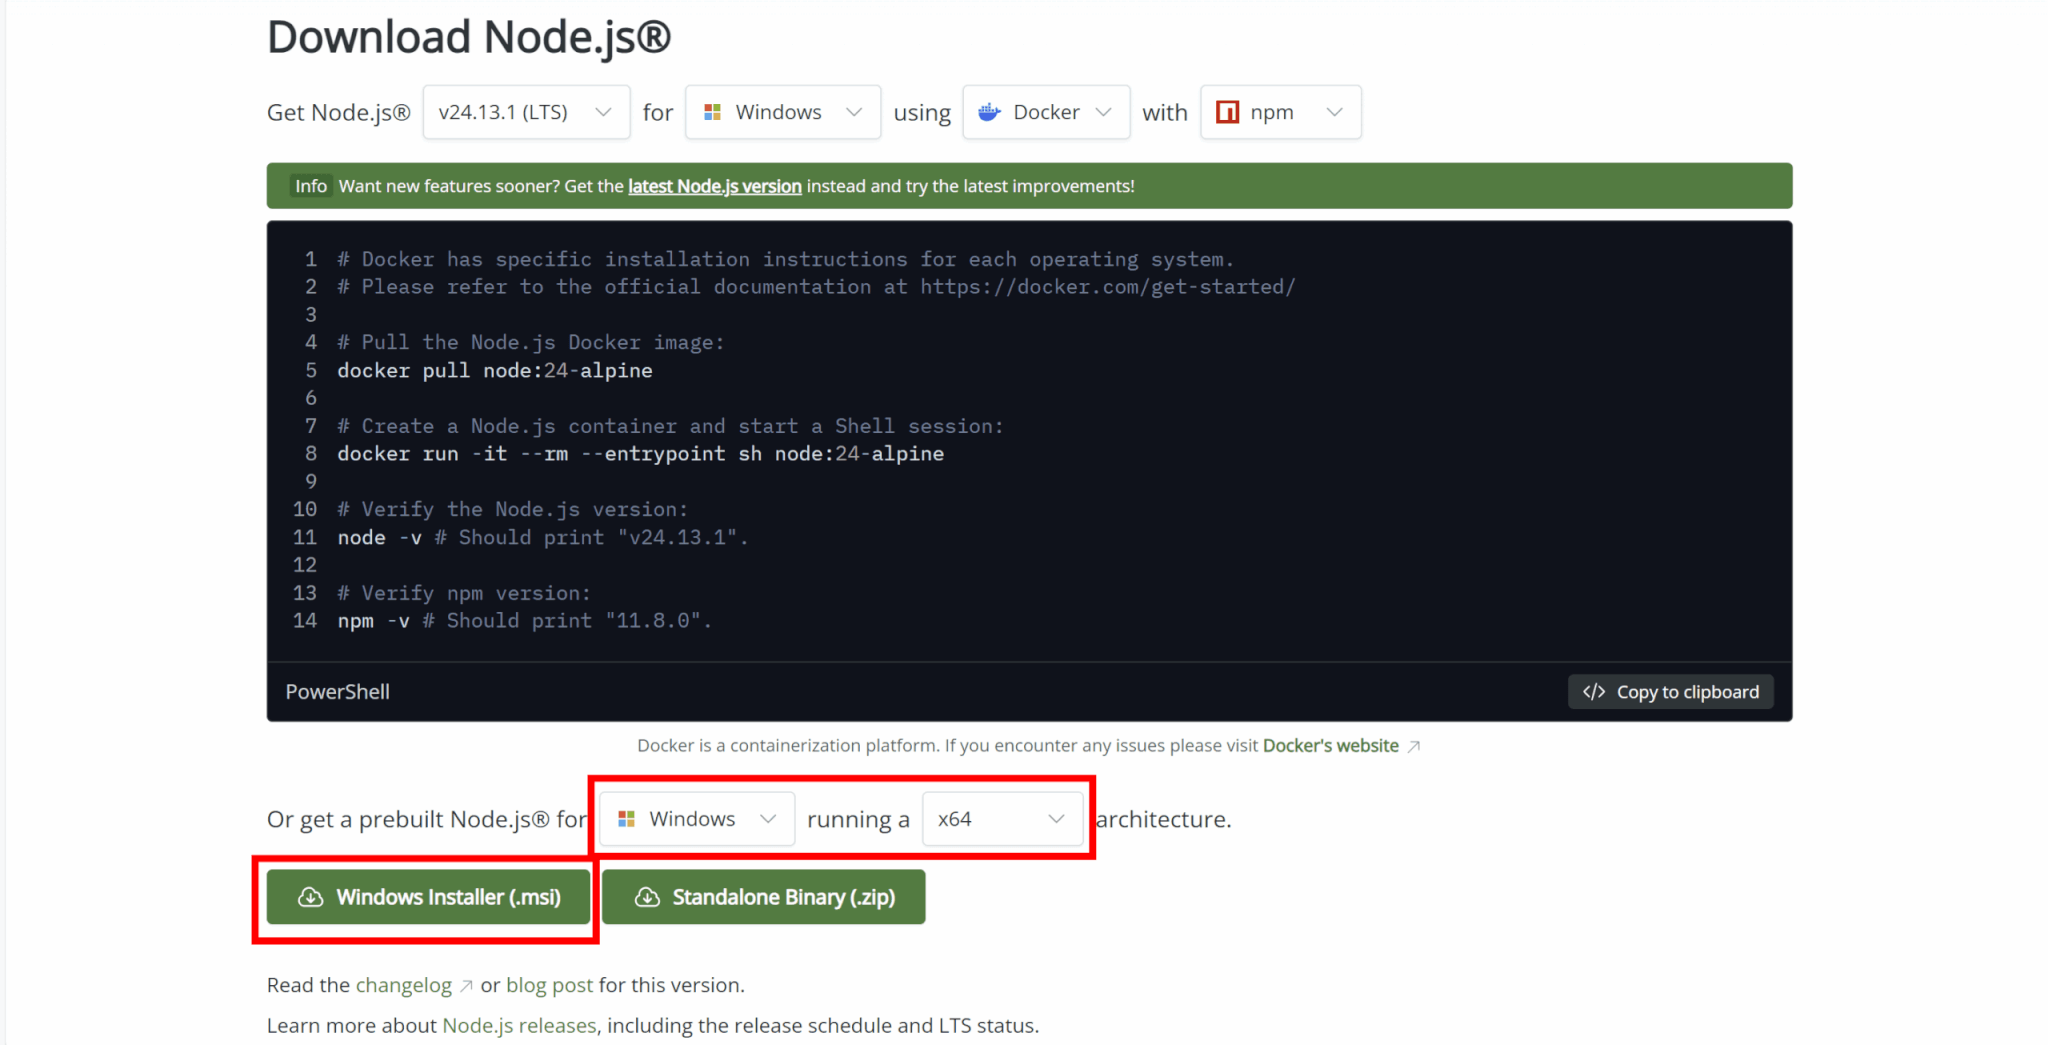Image resolution: width=2048 pixels, height=1045 pixels.
Task: Open the prebuilt Windows platform dropdown
Action: pos(697,819)
